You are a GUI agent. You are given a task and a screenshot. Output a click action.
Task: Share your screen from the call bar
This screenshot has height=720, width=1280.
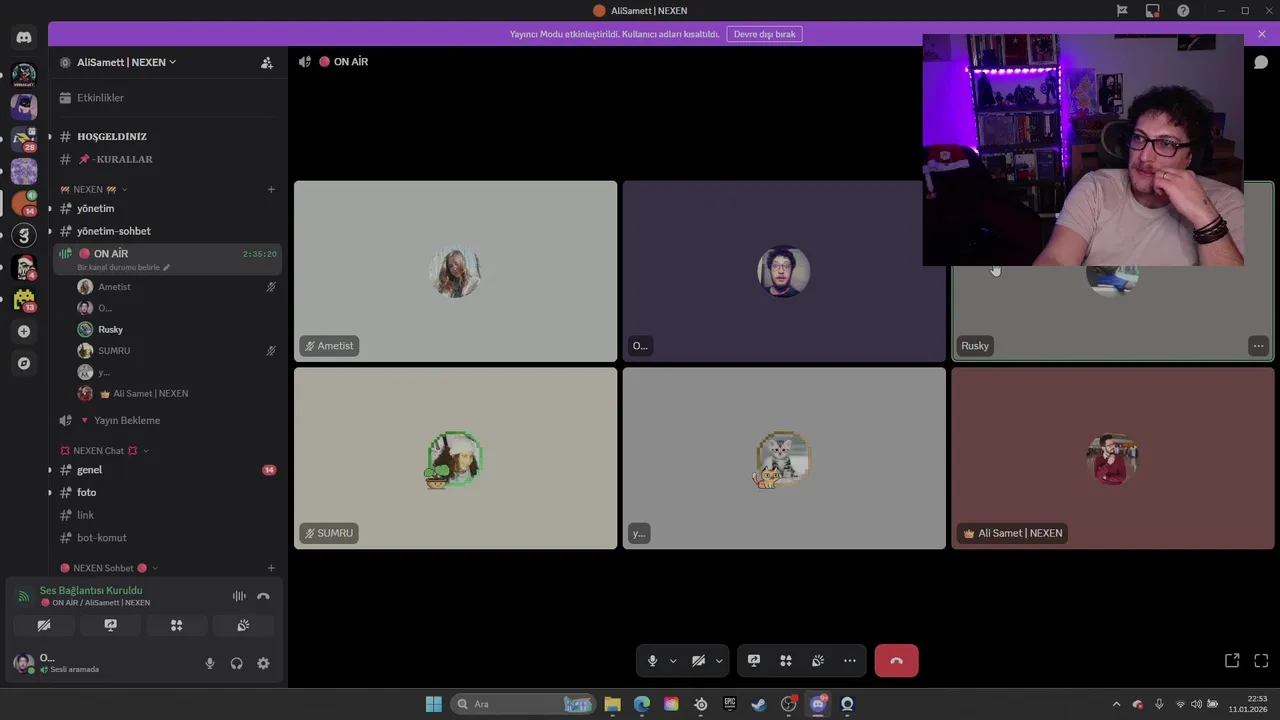754,661
